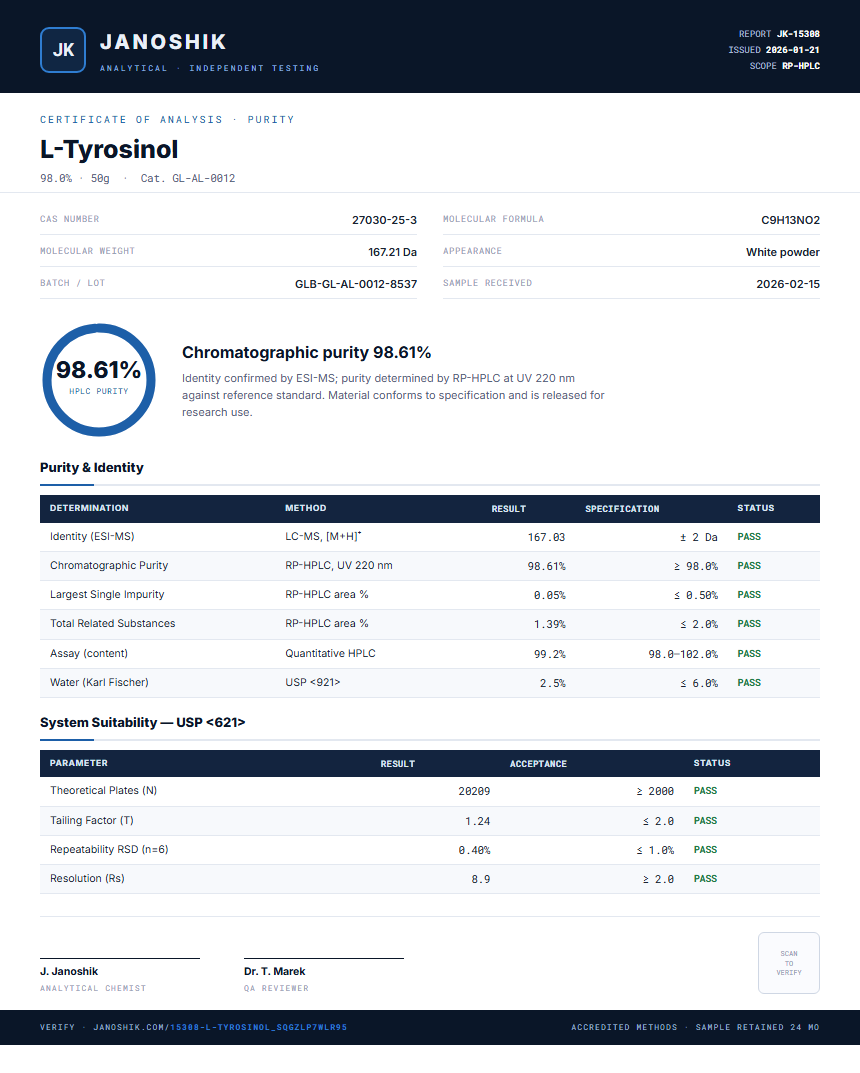The width and height of the screenshot is (860, 1073).
Task: Click the Scan to Verify QR box
Action: pyautogui.click(x=788, y=963)
